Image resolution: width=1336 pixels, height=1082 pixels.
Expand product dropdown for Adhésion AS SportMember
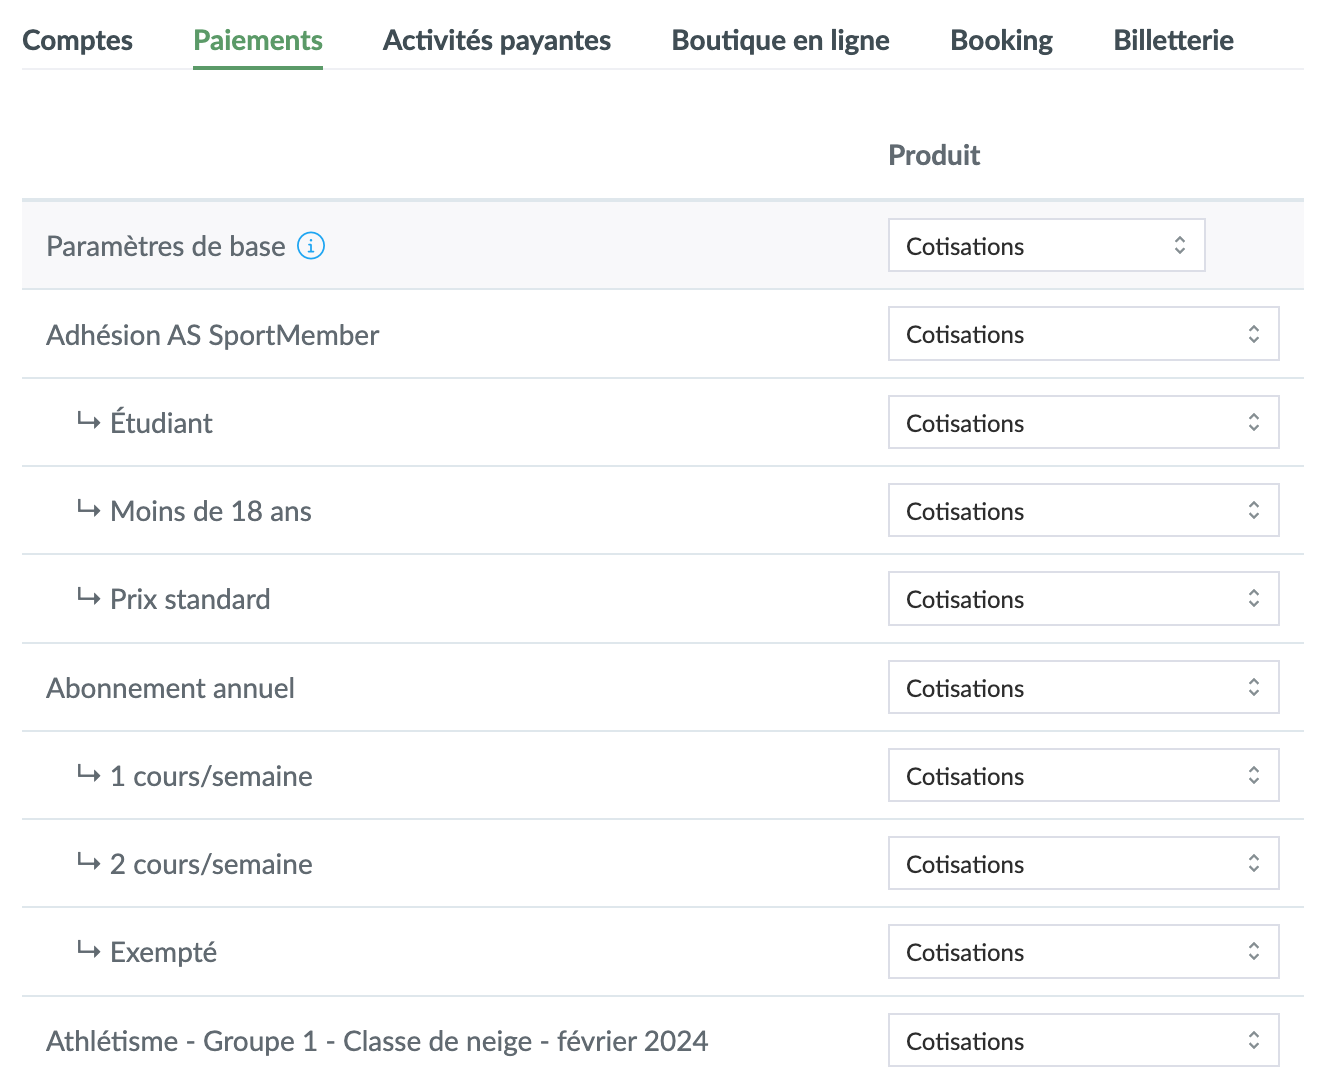pos(1083,334)
